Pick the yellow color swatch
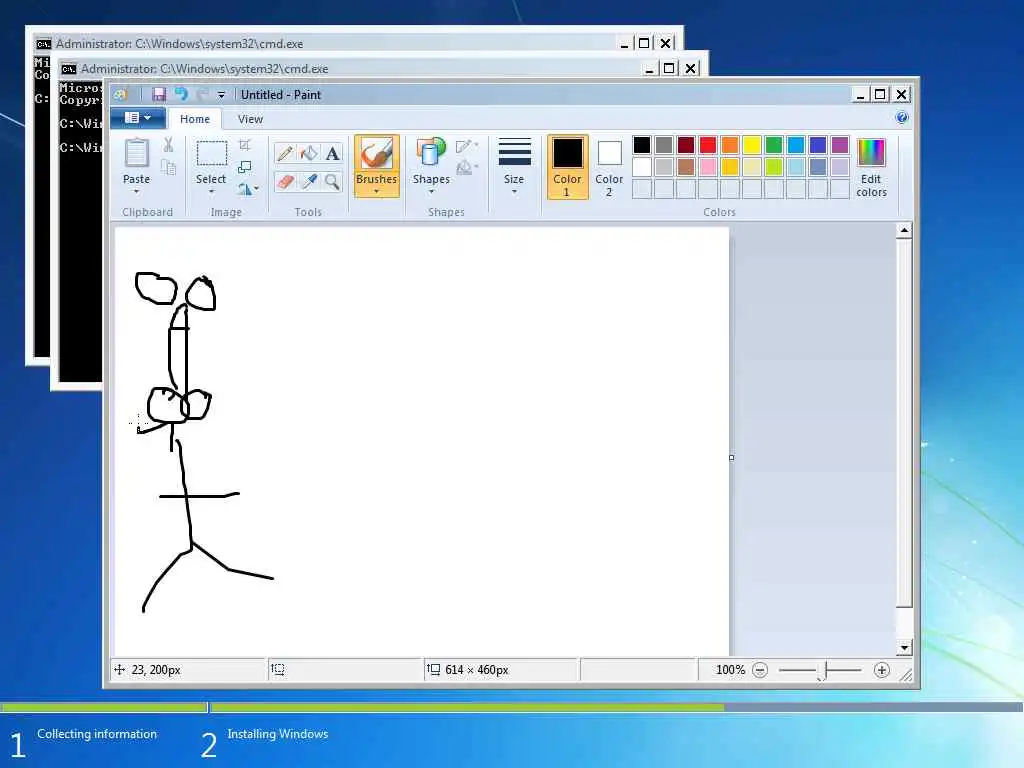Viewport: 1024px width, 768px height. [x=752, y=145]
